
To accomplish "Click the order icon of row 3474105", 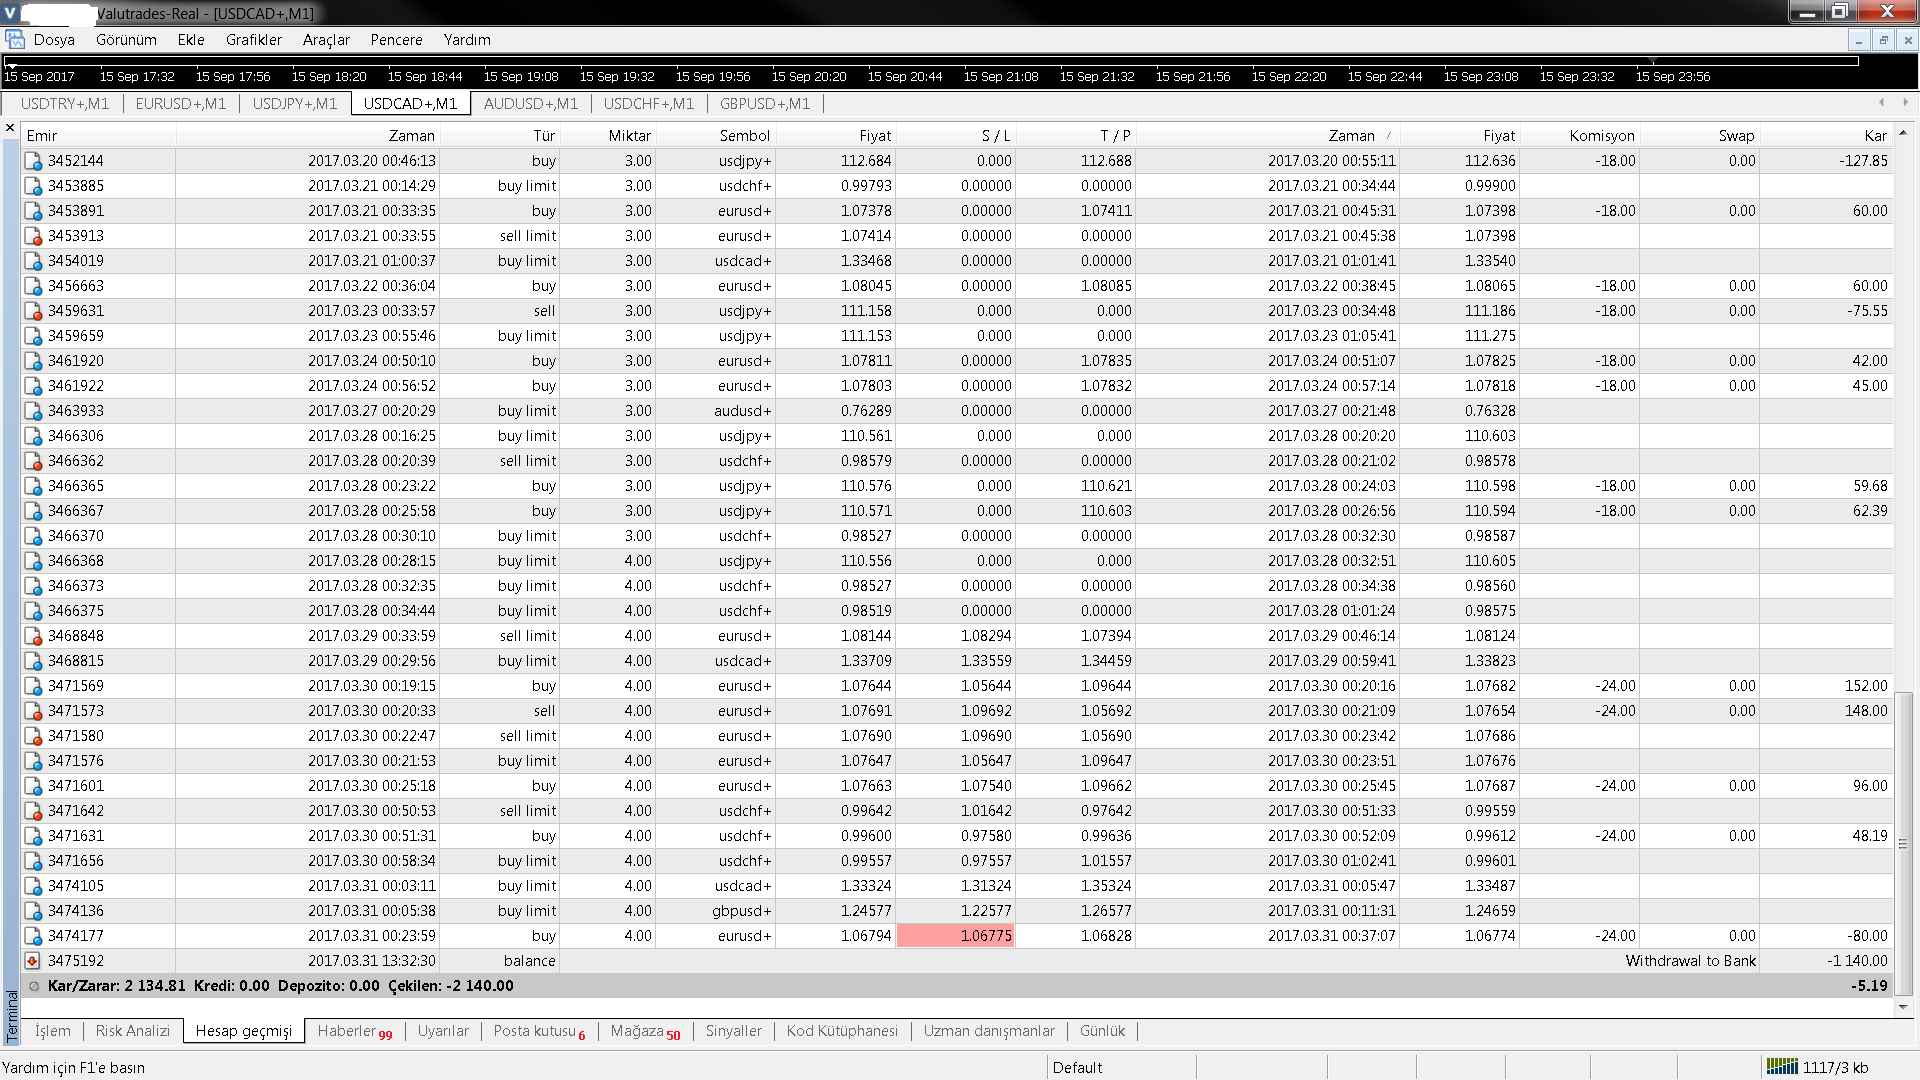I will click(x=33, y=886).
